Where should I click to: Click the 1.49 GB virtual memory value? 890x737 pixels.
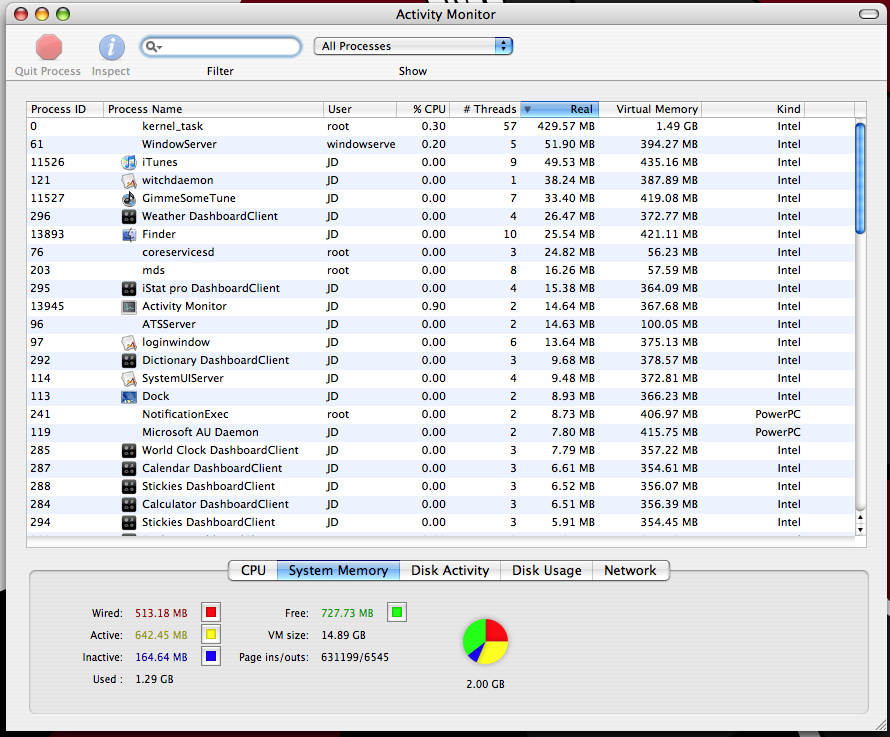pyautogui.click(x=677, y=127)
